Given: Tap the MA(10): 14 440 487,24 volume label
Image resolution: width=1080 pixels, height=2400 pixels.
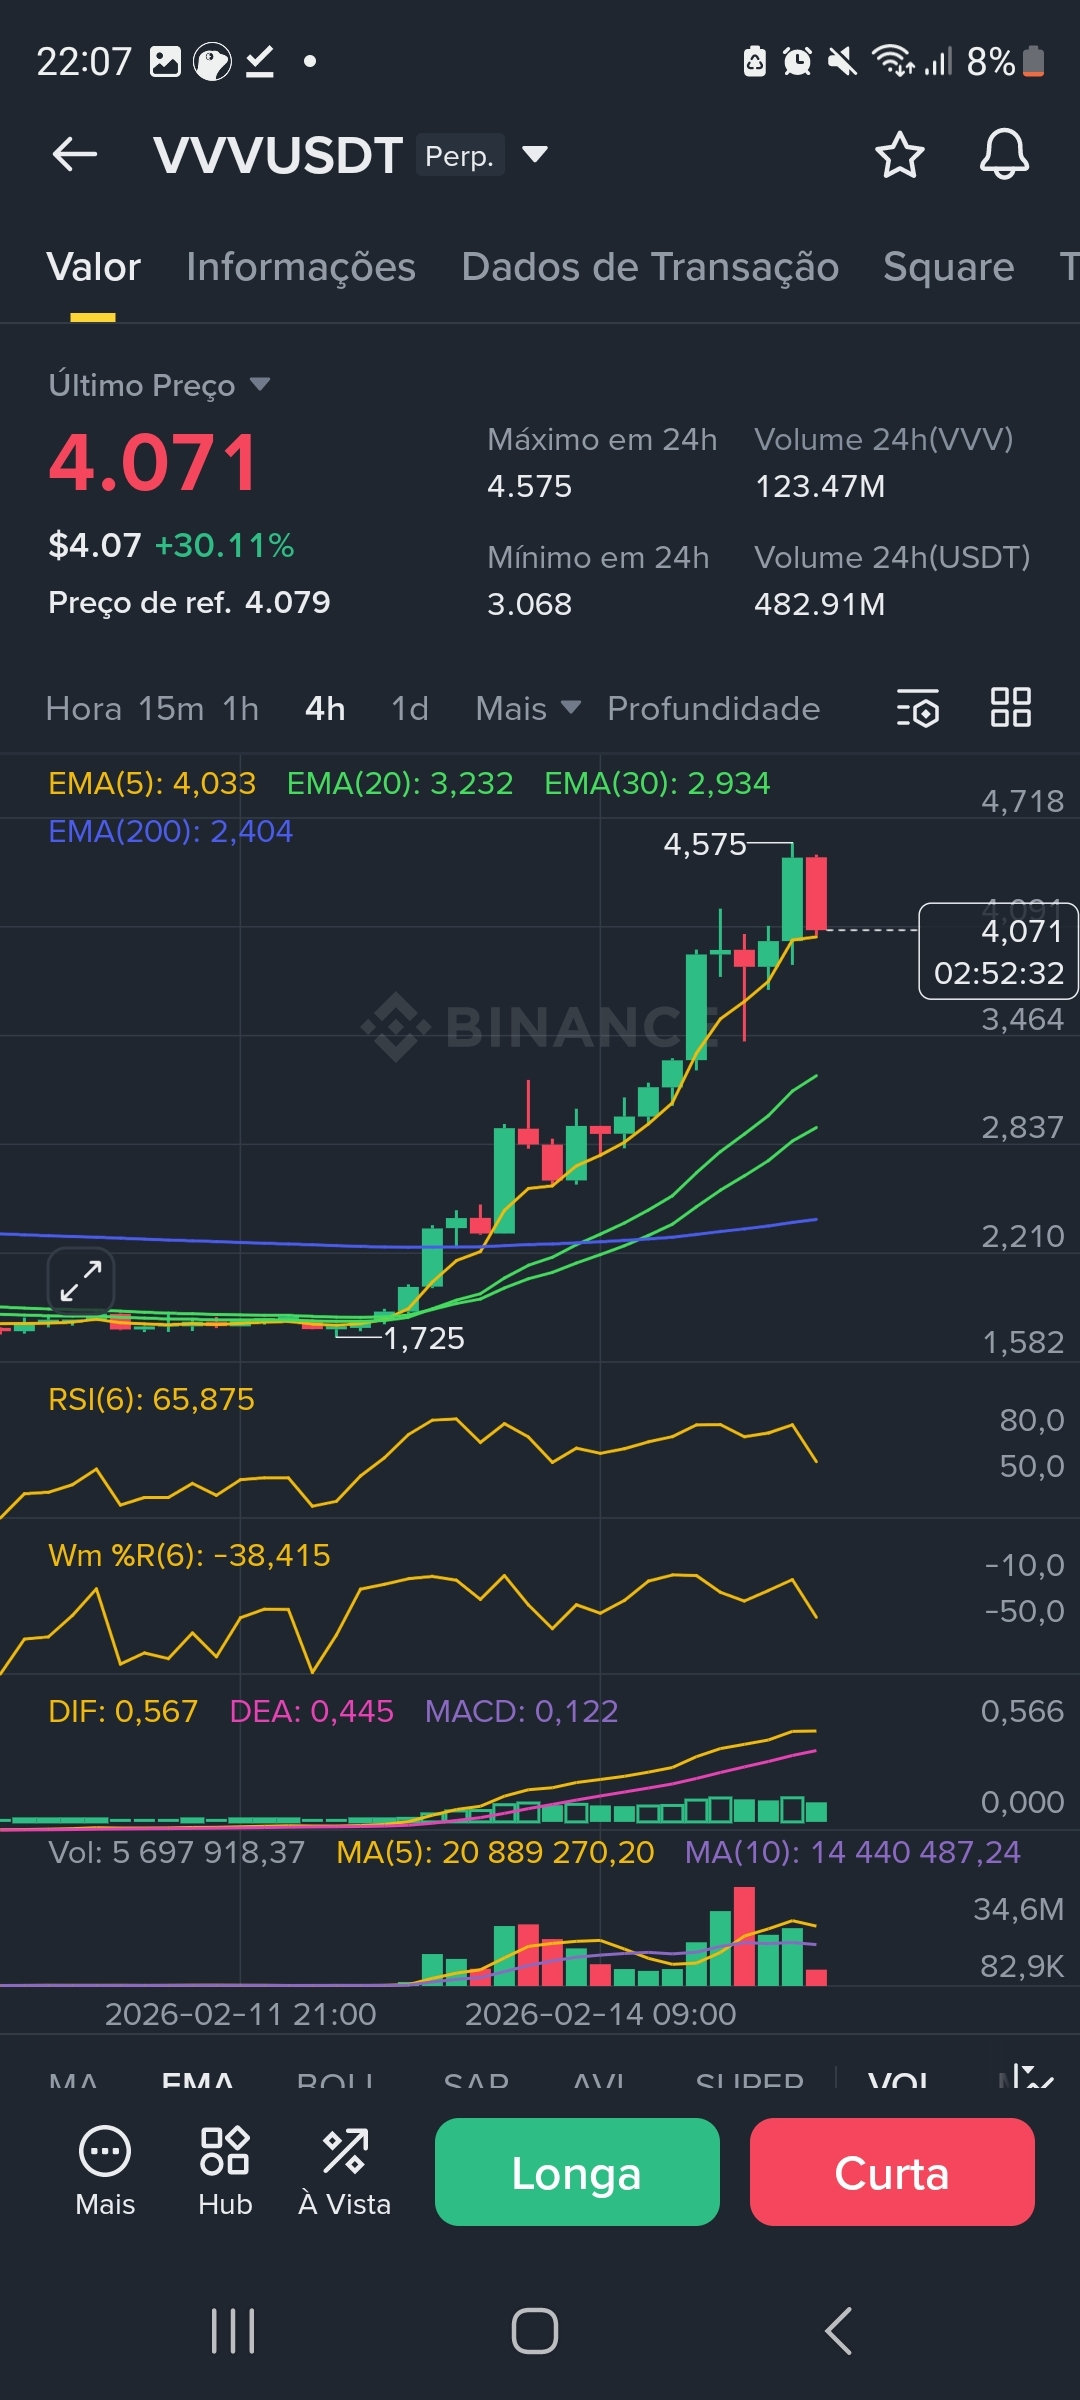Looking at the screenshot, I should click(853, 1852).
